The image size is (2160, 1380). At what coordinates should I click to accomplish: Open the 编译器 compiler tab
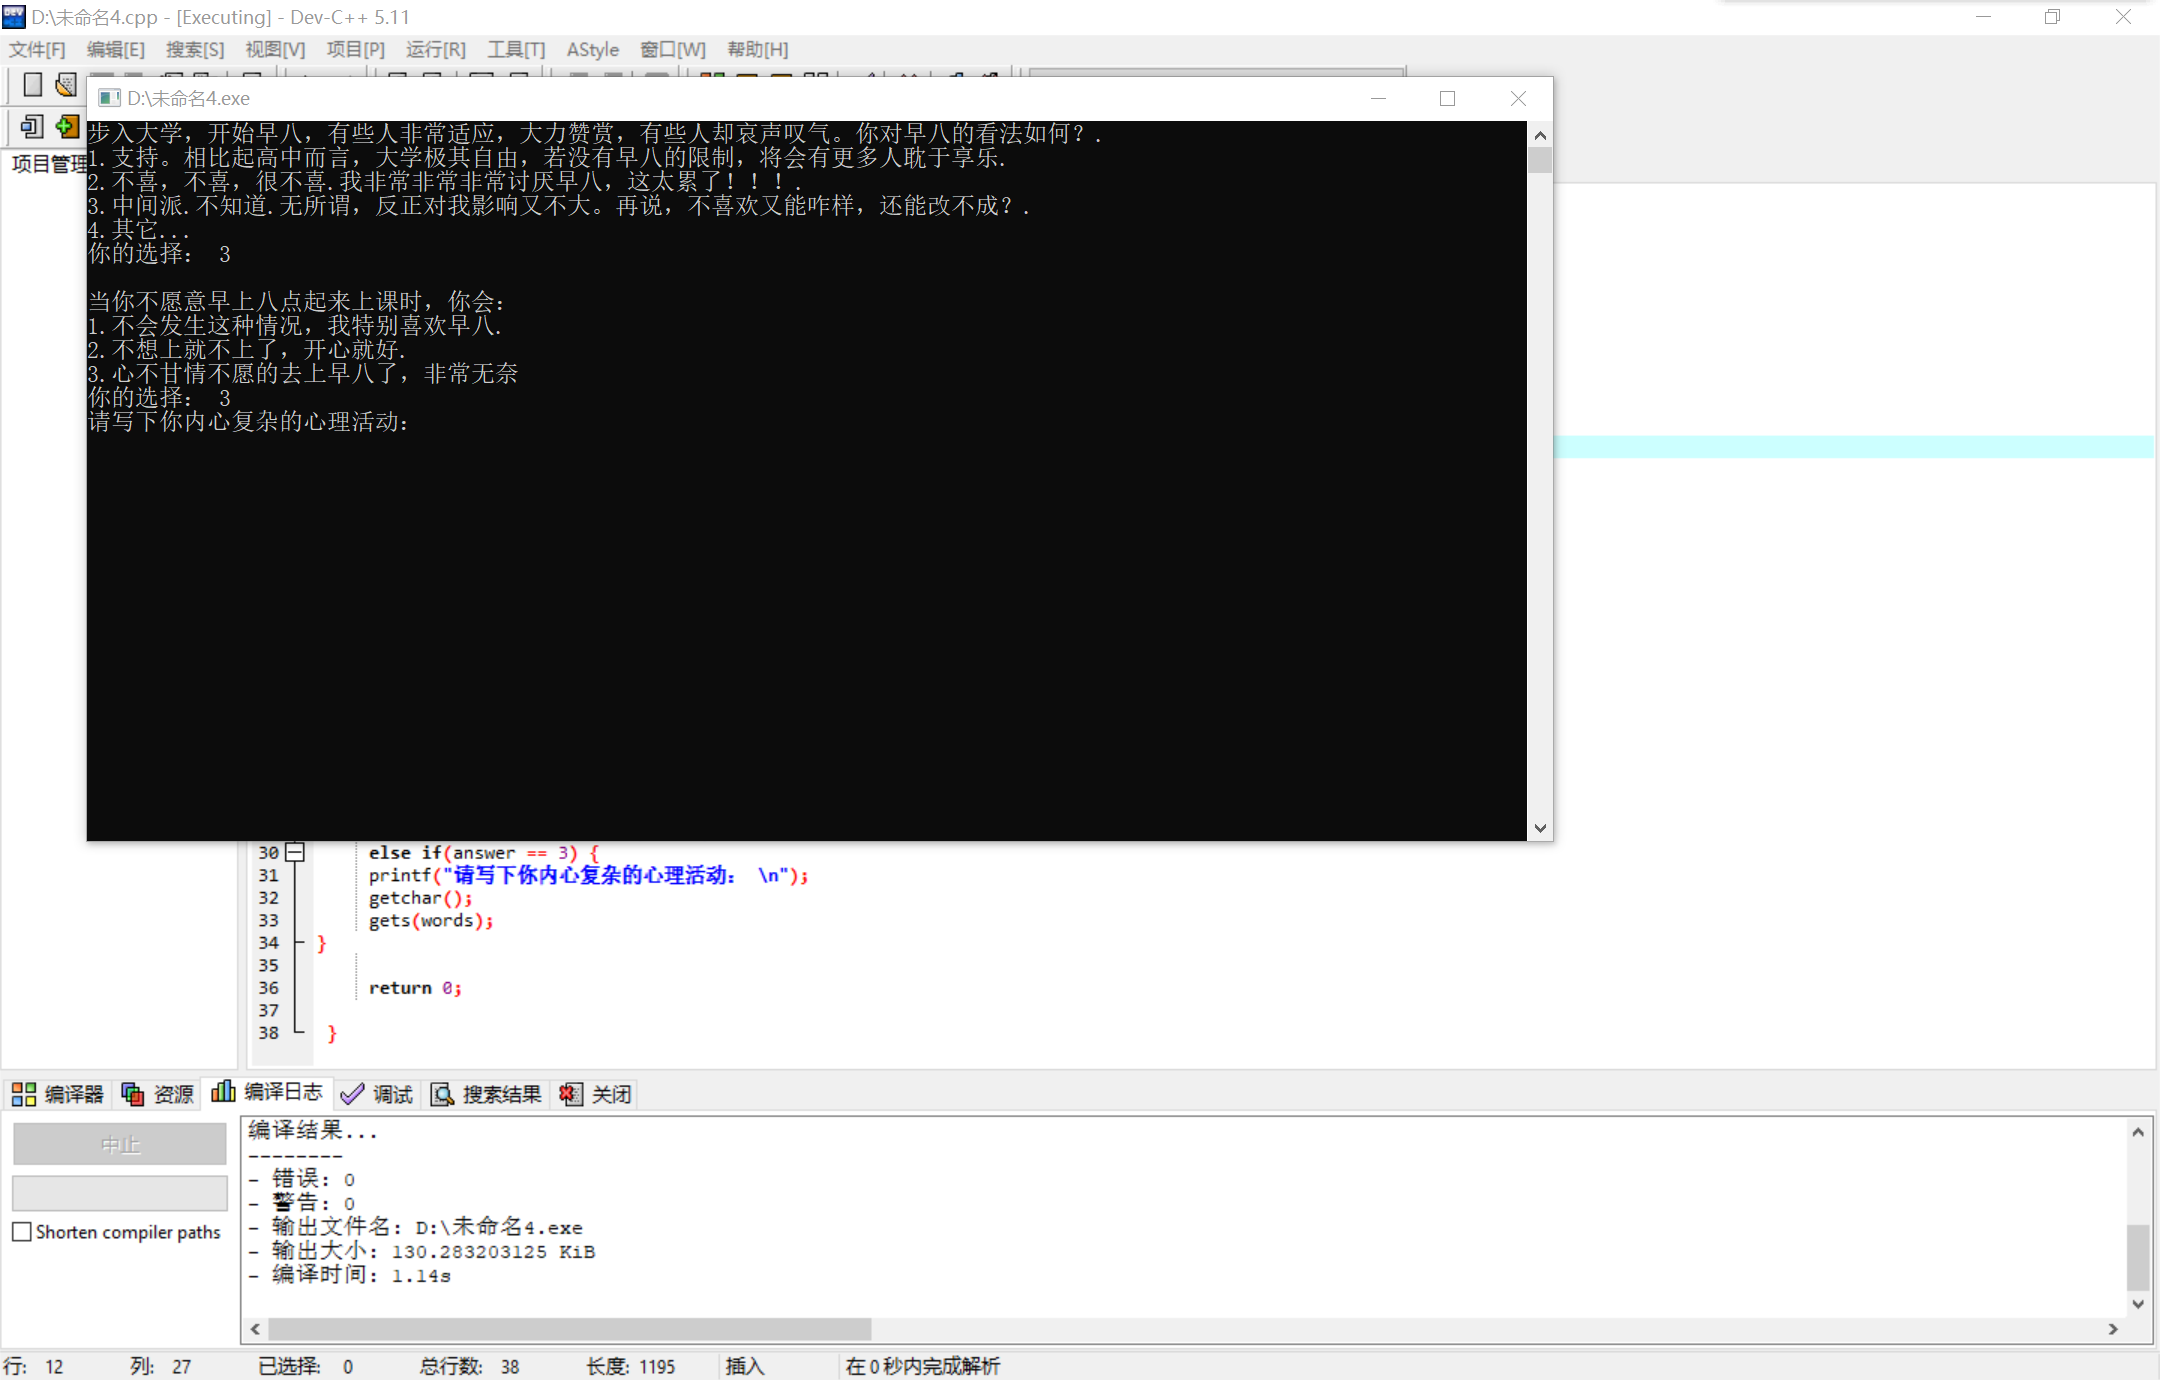(59, 1094)
